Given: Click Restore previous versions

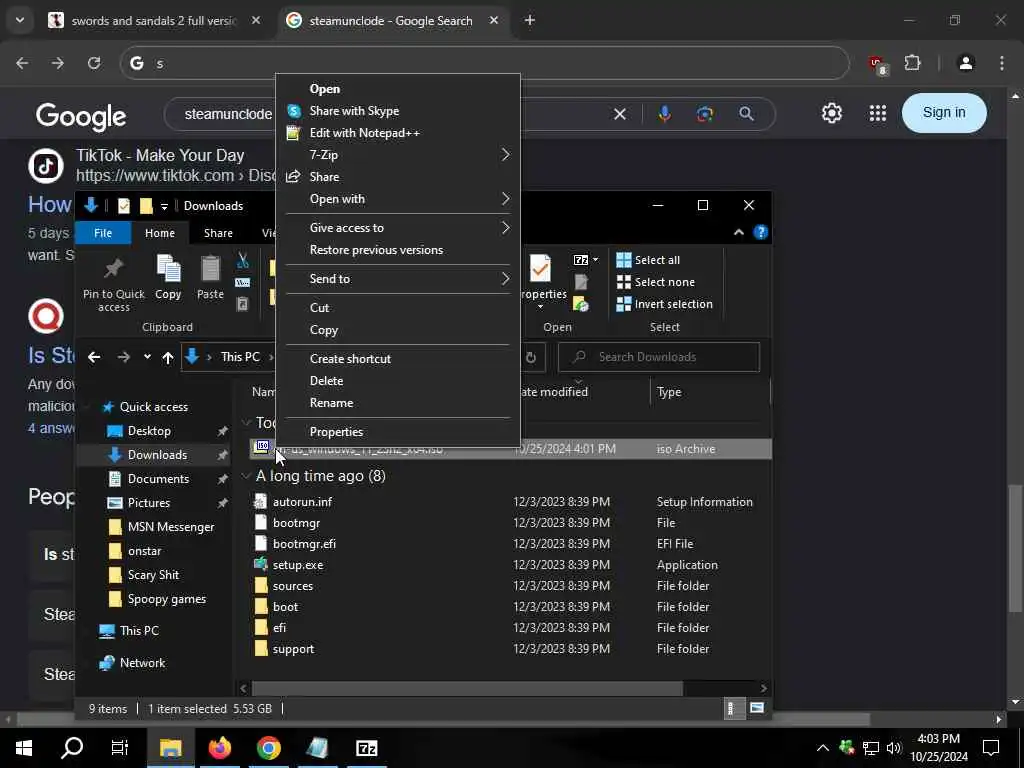Looking at the screenshot, I should click(376, 250).
